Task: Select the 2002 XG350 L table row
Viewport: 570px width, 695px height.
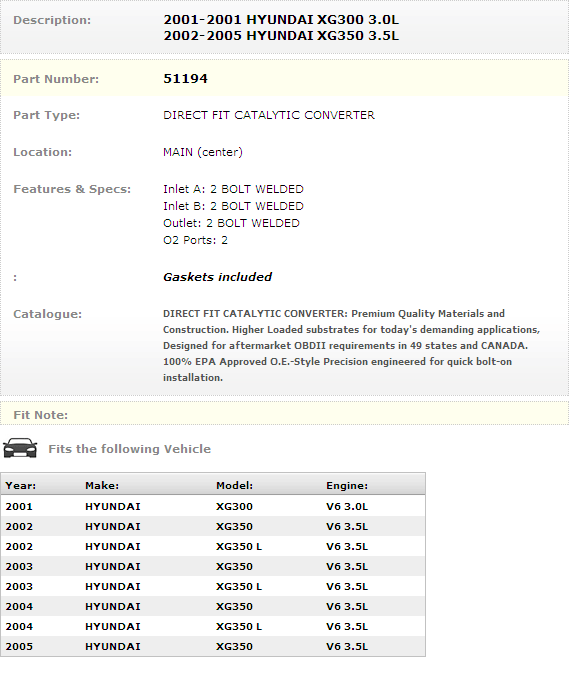Action: tap(213, 546)
